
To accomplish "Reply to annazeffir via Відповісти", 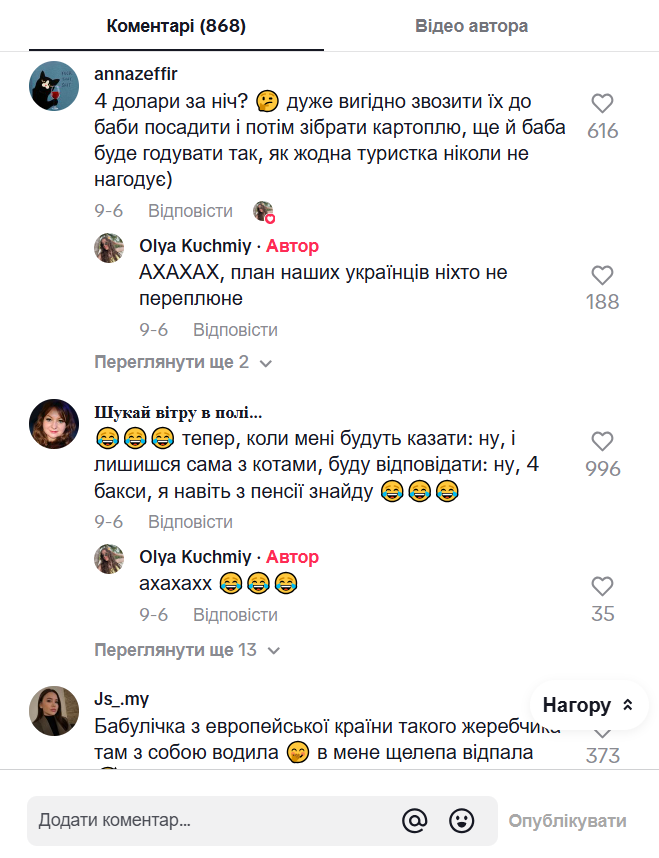I will (x=190, y=211).
